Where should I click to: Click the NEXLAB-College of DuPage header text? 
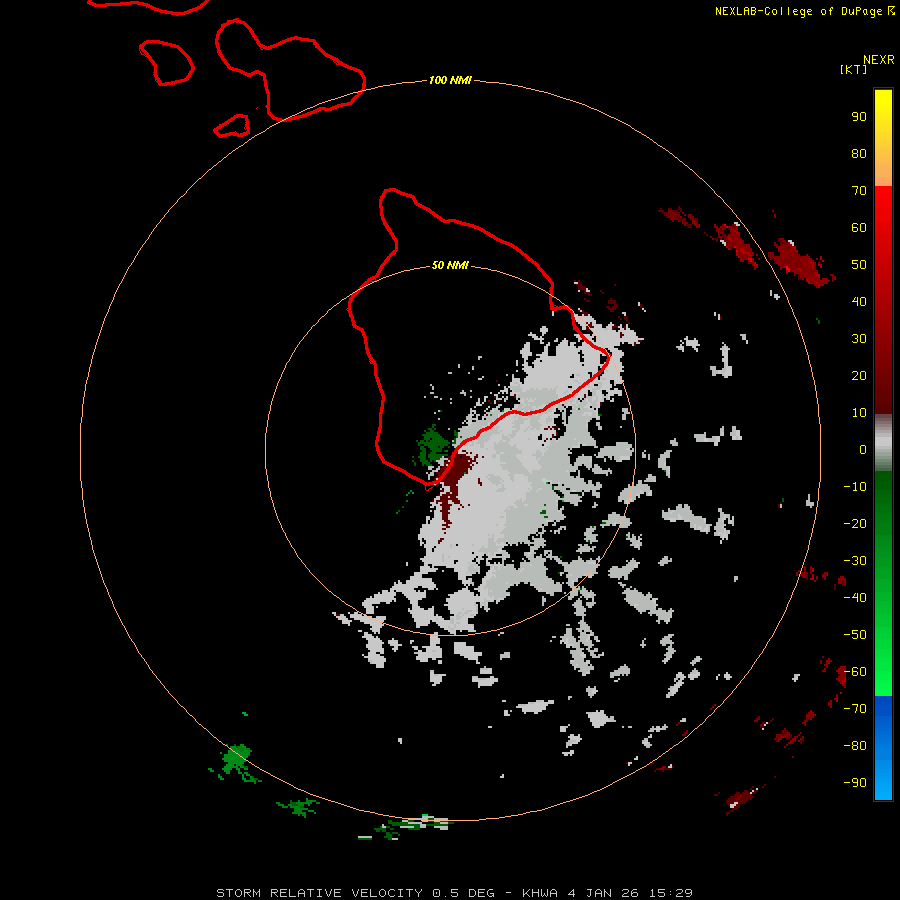coord(804,11)
